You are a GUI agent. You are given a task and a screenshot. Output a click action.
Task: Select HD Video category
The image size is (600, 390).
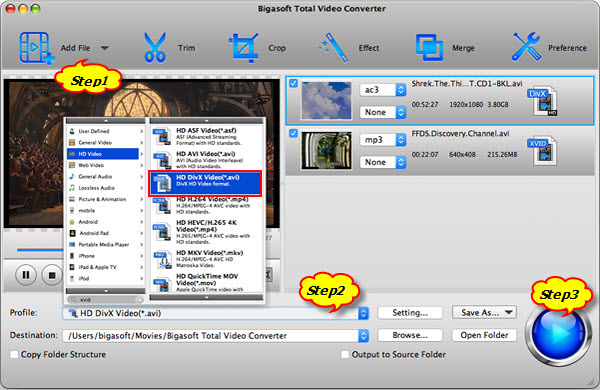pyautogui.click(x=104, y=154)
